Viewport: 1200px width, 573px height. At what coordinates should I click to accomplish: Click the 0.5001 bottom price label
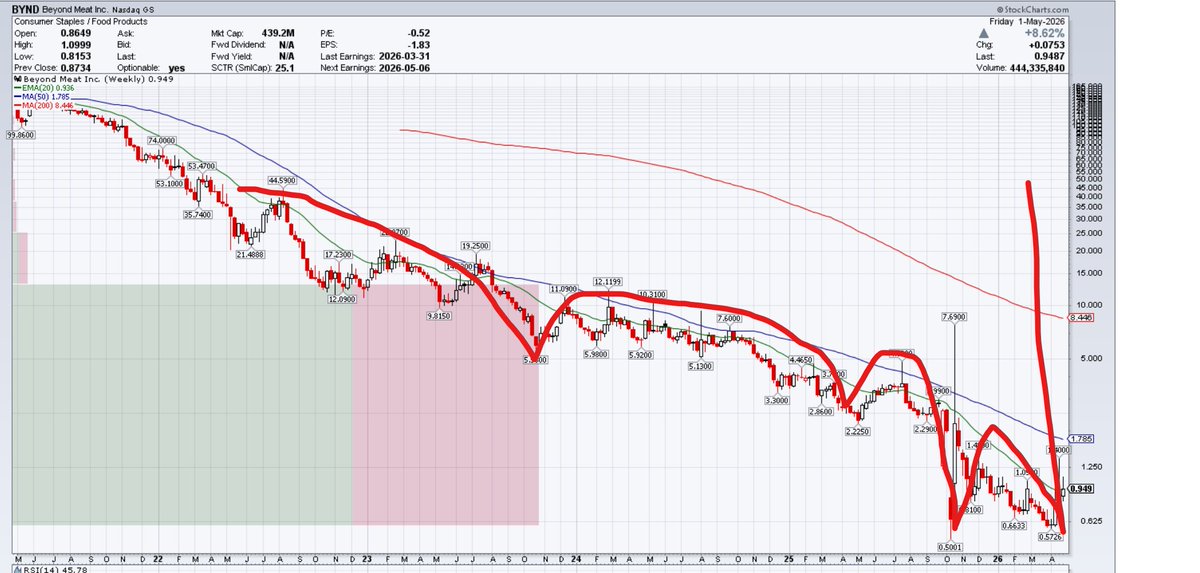click(951, 545)
